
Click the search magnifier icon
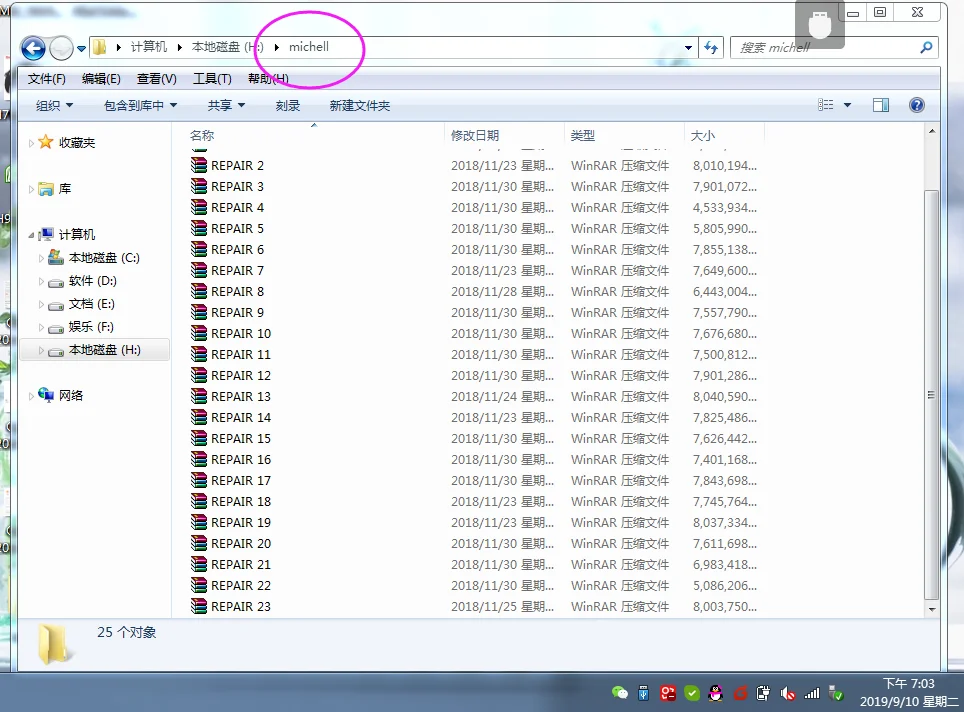click(x=926, y=47)
